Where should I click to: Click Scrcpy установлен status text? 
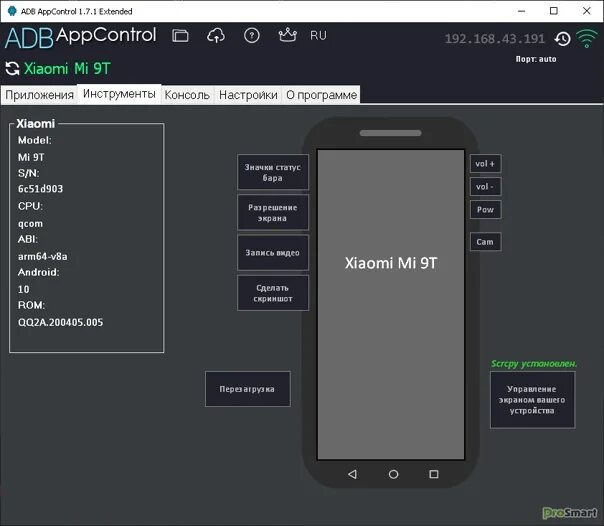(x=534, y=364)
